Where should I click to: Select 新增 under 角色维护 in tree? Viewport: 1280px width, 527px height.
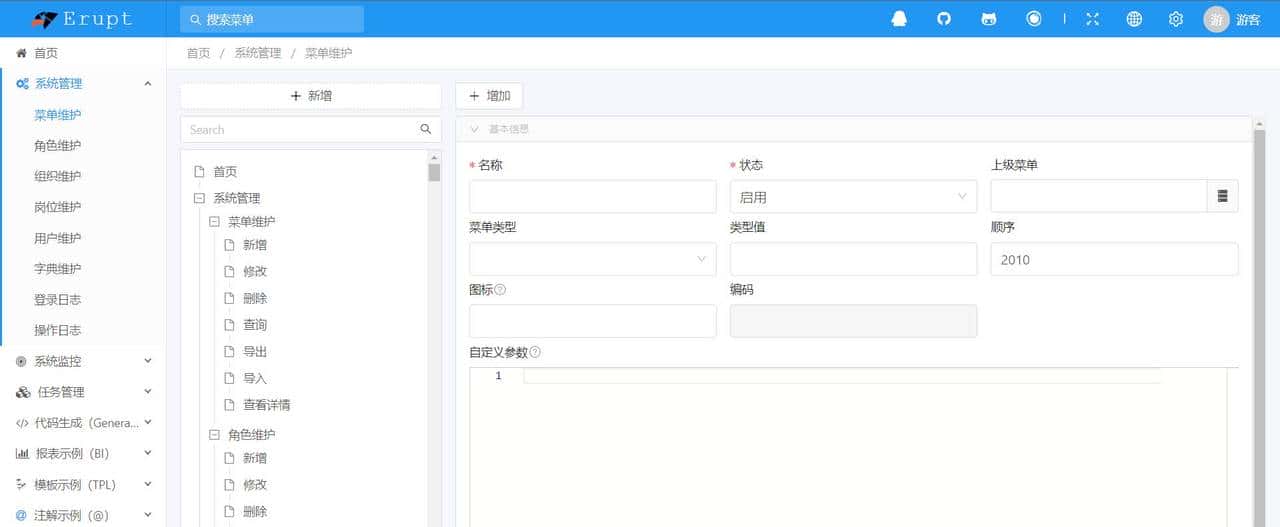coord(255,458)
